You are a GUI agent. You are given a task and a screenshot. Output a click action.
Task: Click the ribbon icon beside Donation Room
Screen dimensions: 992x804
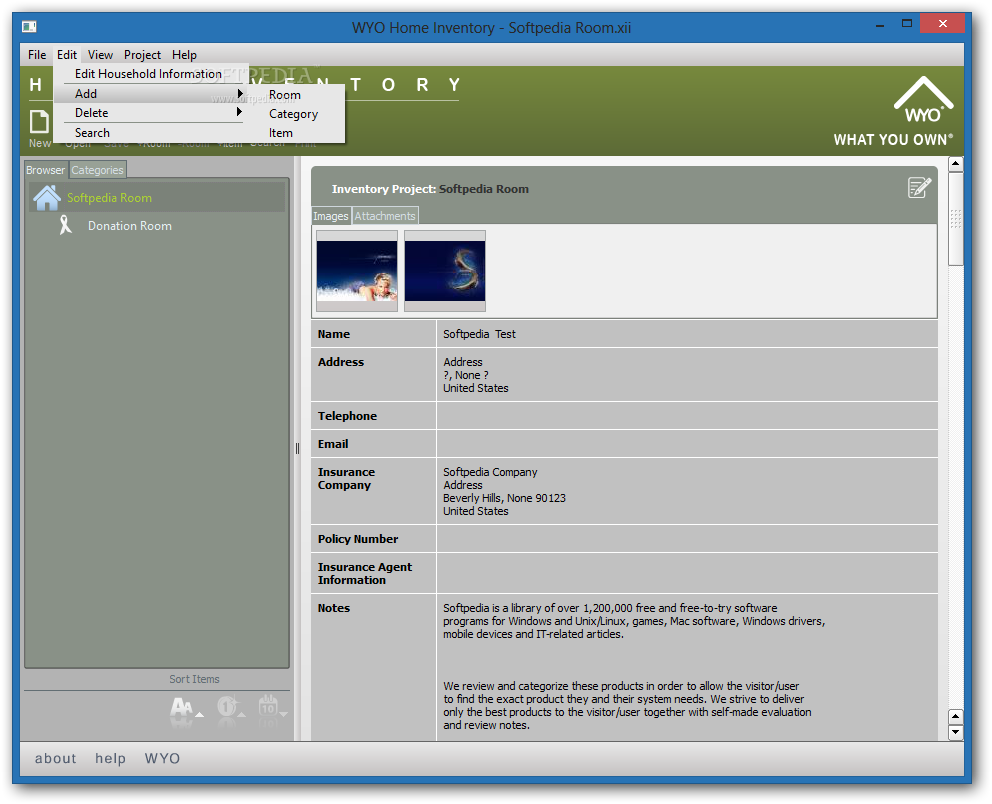pyautogui.click(x=65, y=225)
